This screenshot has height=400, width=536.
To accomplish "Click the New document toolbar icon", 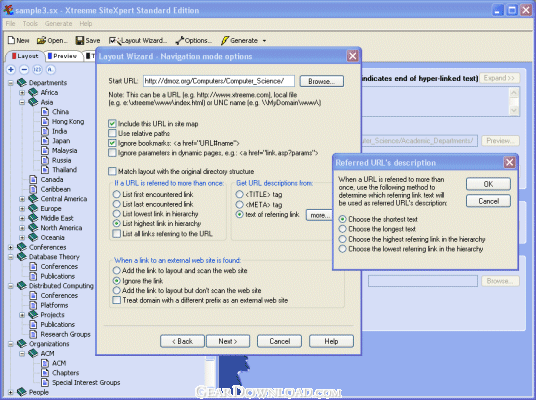I will click(12, 40).
